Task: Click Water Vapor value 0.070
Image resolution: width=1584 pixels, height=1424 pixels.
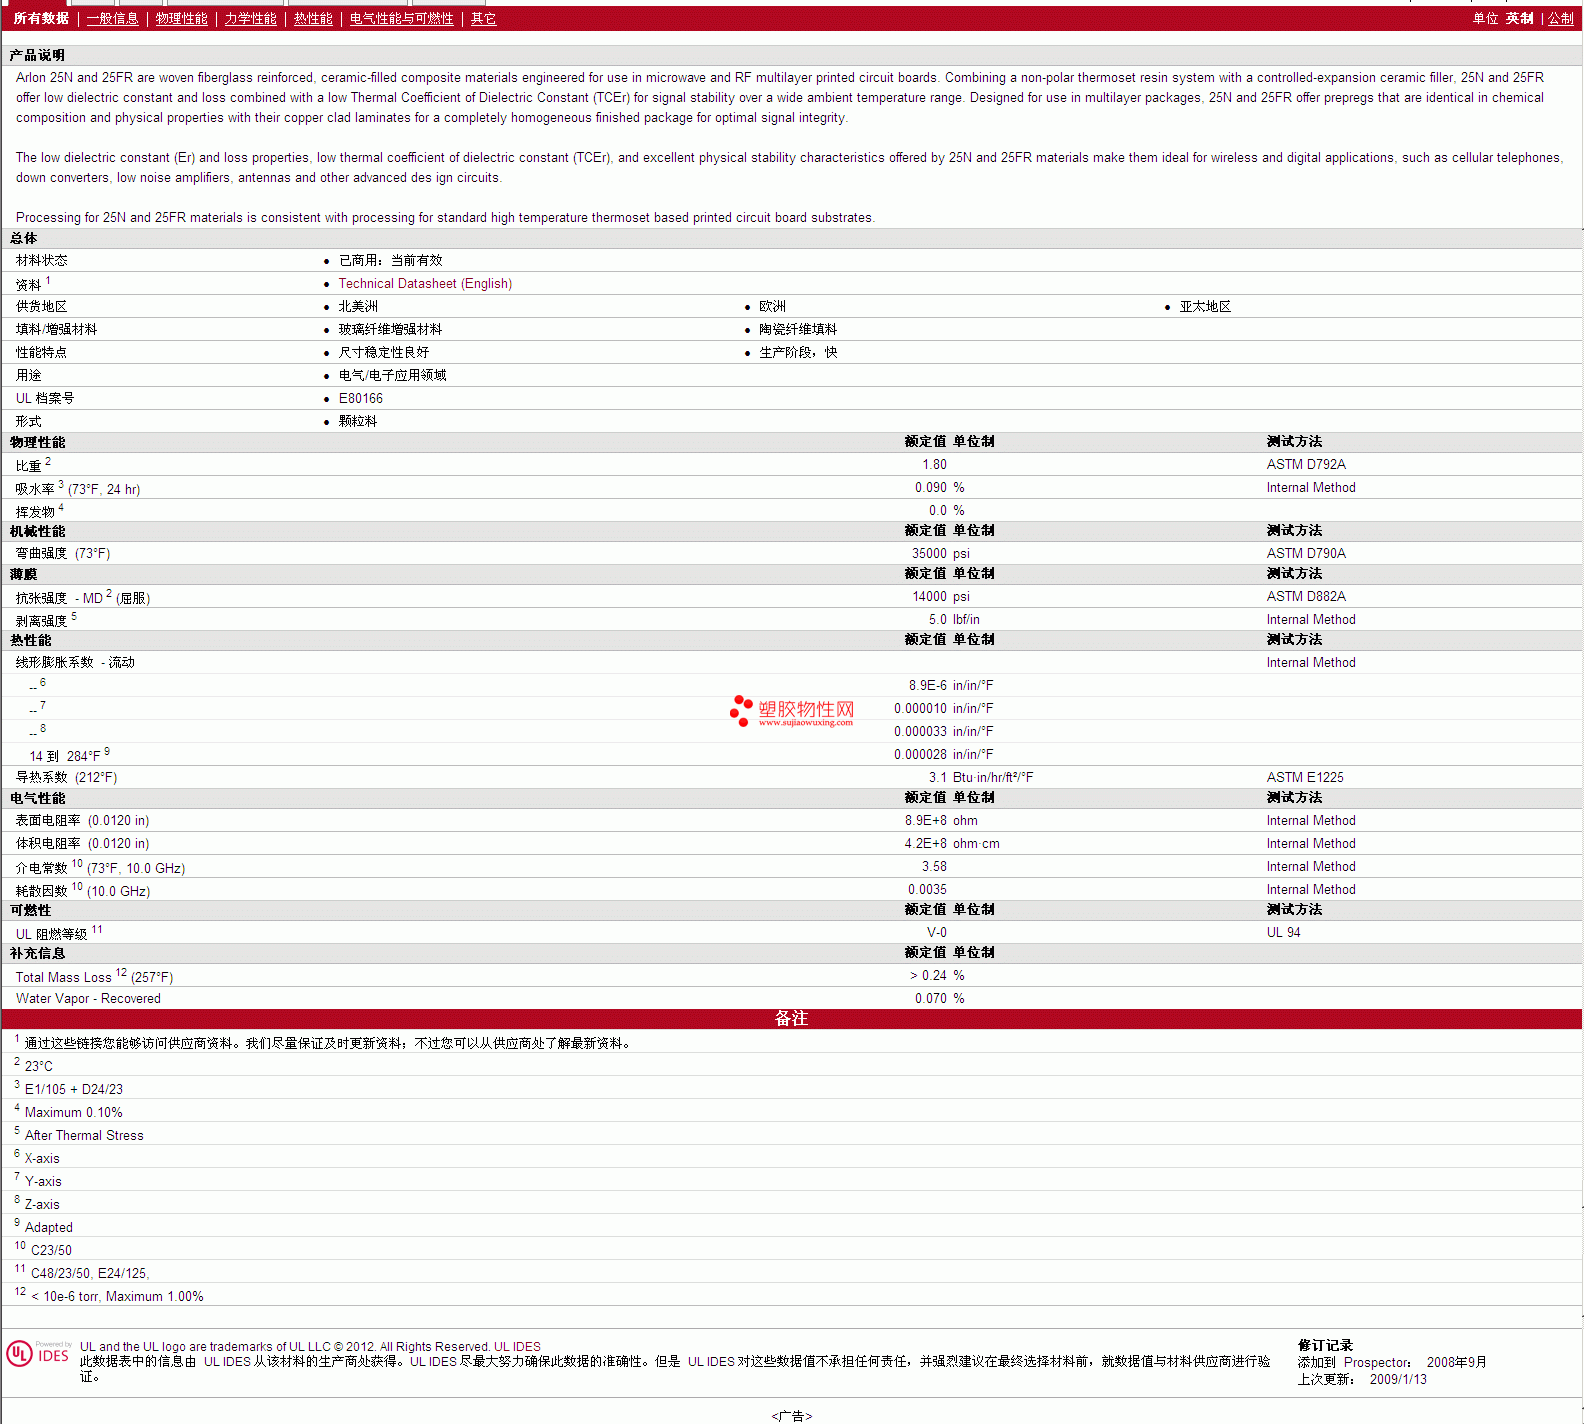Action: click(930, 998)
